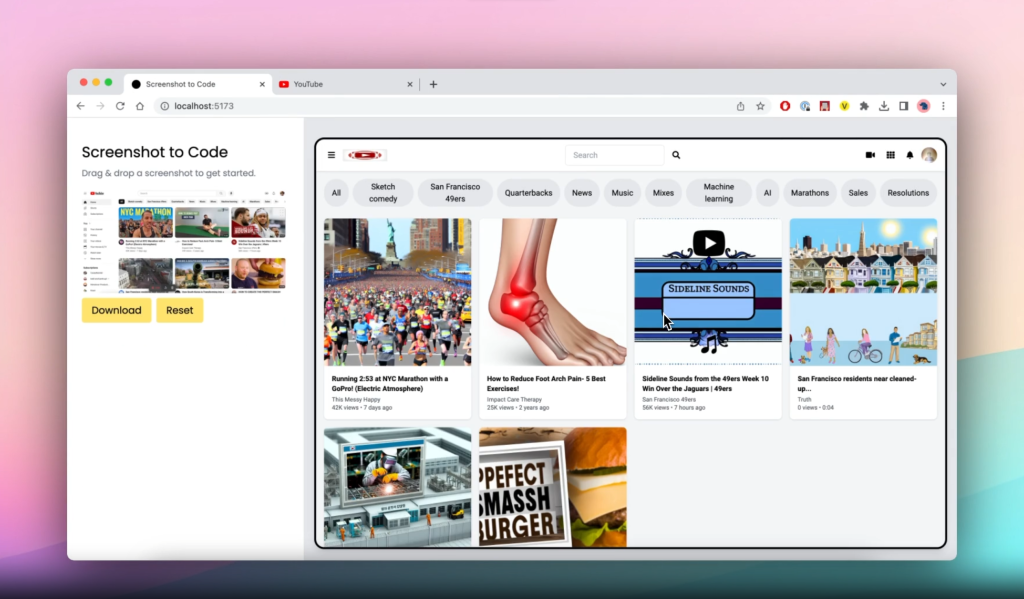Select the Quarterbacks filter chip
The height and width of the screenshot is (599, 1024).
[x=528, y=193]
